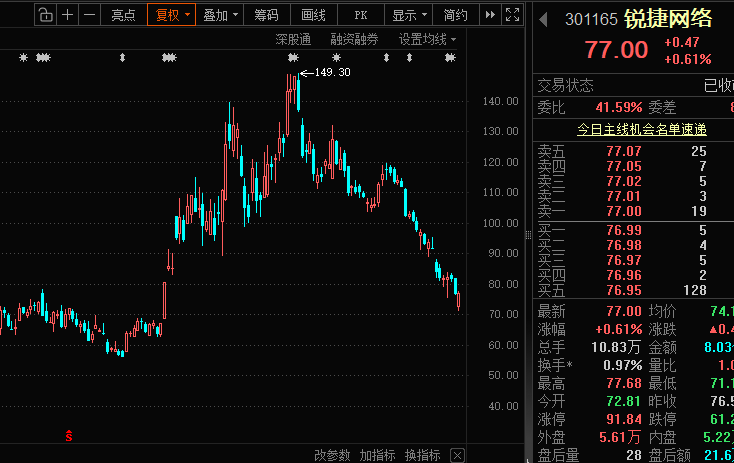Click 涨幅 value +0.61% in quote table
Viewport: 734px width, 463px height.
tap(619, 329)
